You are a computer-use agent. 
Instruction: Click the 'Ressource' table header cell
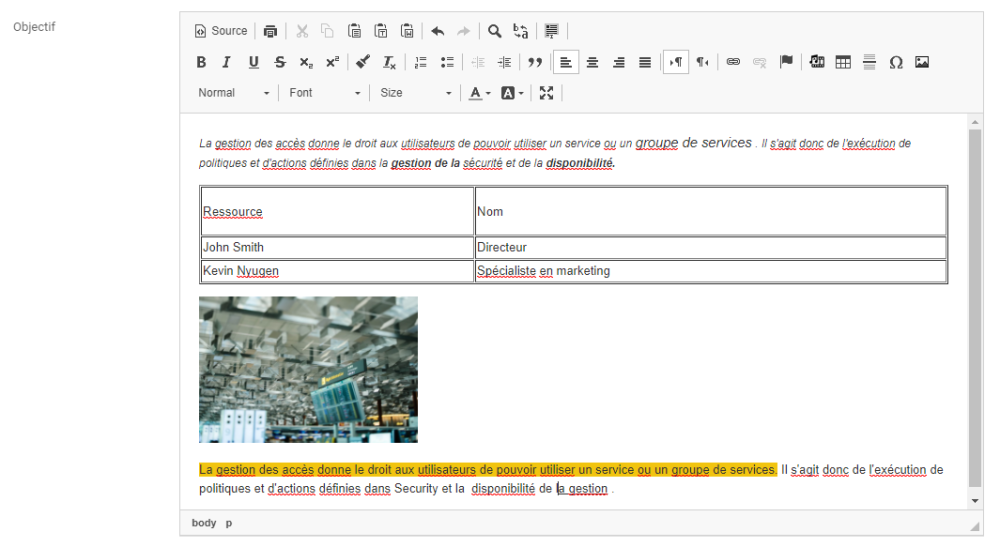337,212
